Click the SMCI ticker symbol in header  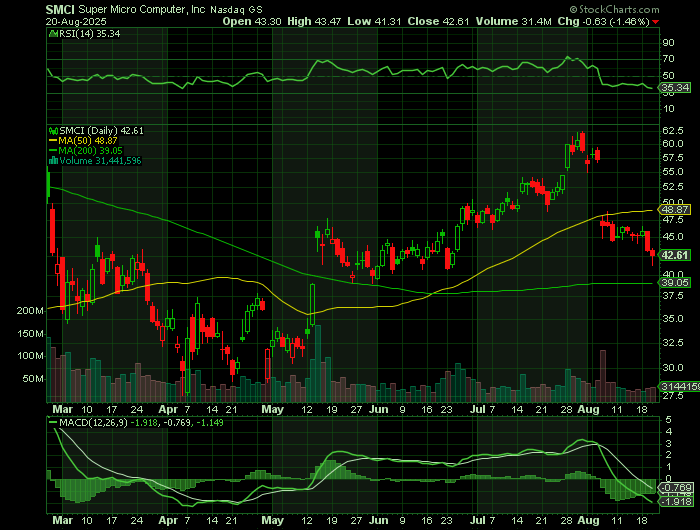point(60,9)
